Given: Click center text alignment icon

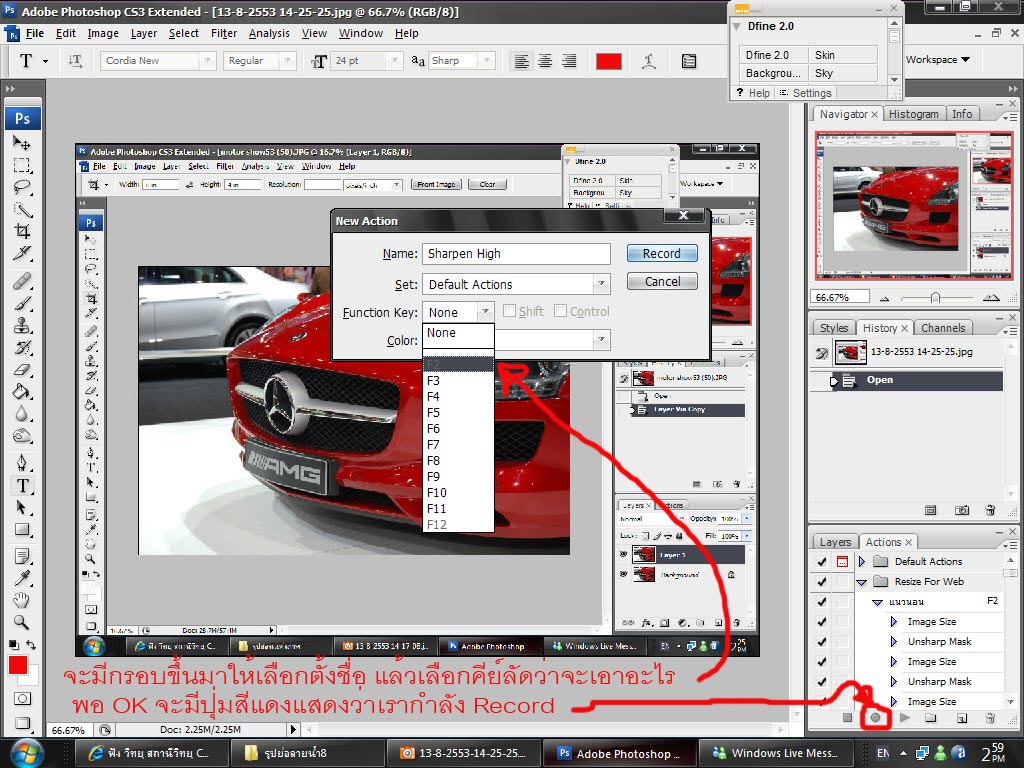Looking at the screenshot, I should point(545,61).
